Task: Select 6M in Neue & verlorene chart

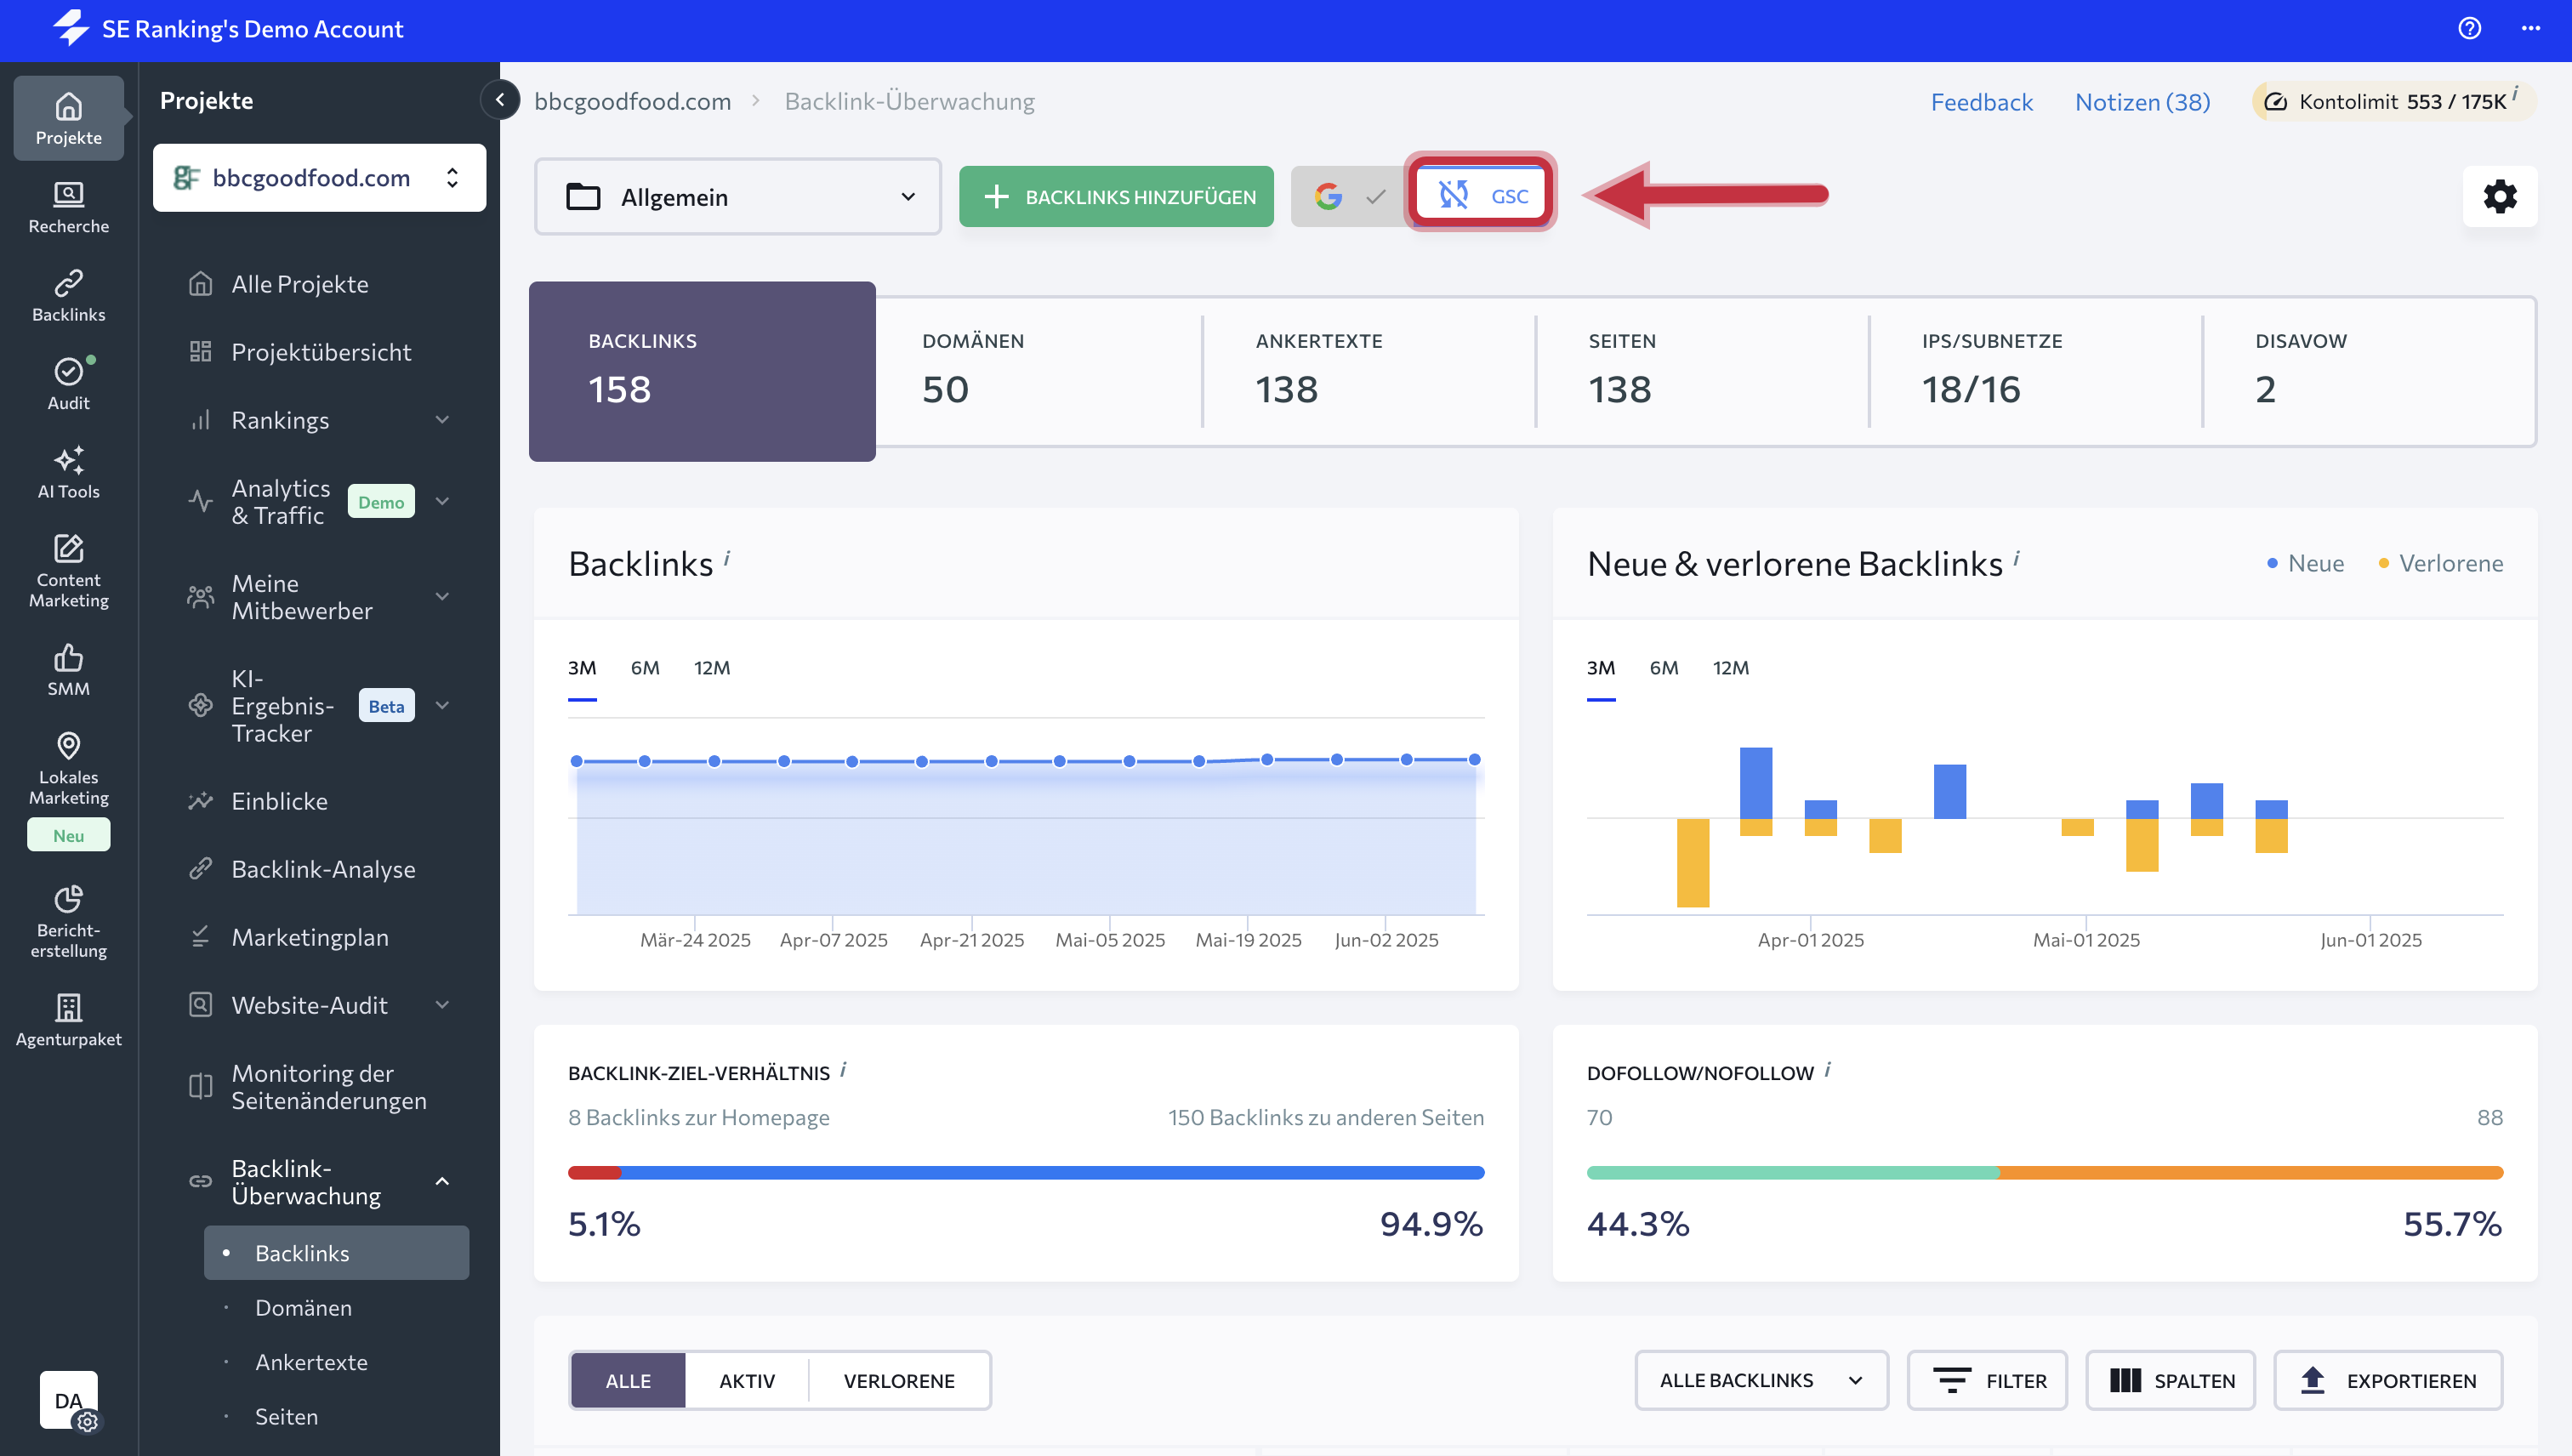Action: coord(1664,667)
